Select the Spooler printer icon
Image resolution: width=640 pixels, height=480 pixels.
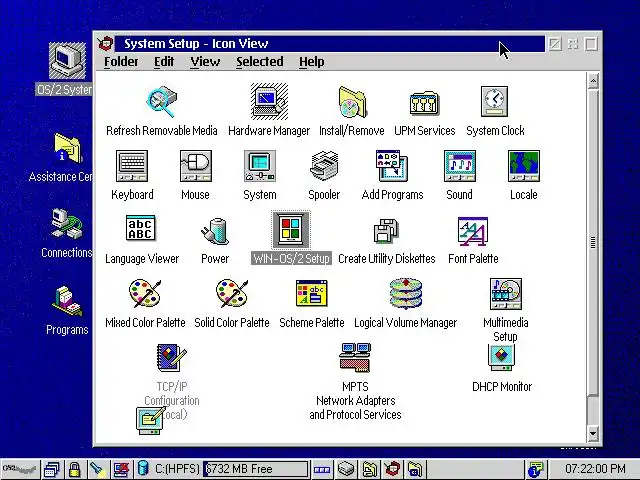coord(324,165)
